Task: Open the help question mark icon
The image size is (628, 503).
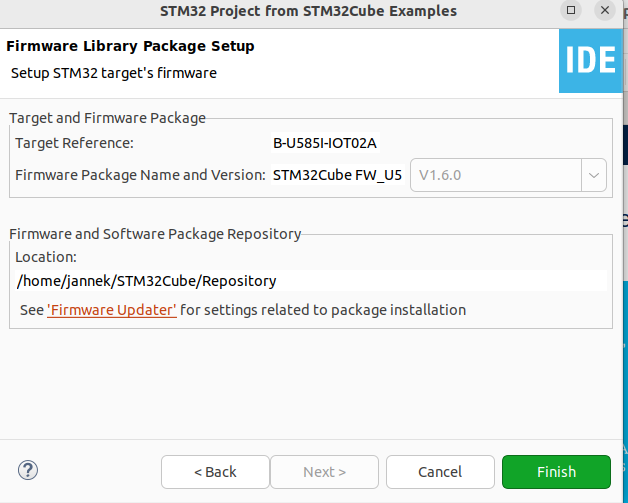Action: coord(27,470)
